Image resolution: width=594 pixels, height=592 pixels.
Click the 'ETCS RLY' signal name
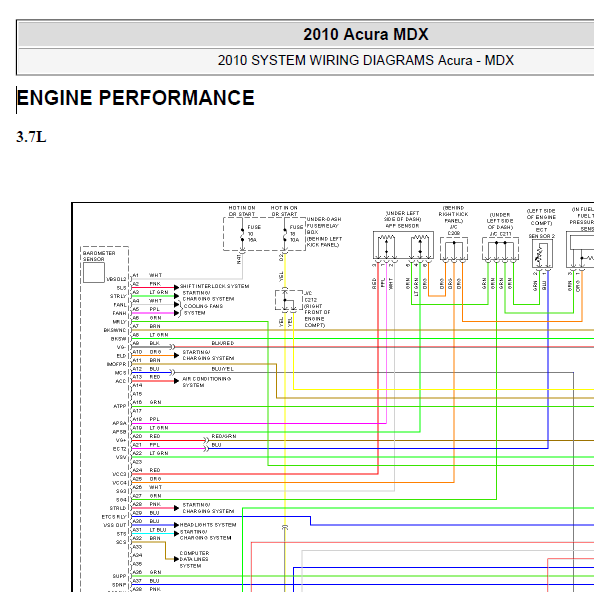[x=114, y=517]
